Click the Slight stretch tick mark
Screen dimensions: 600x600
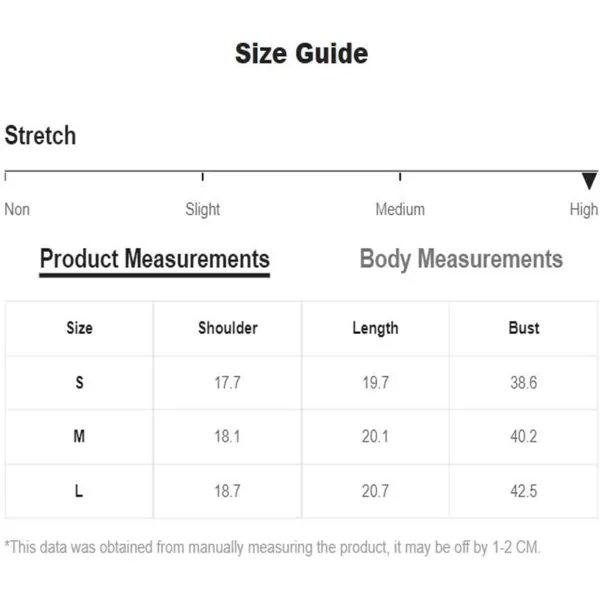(x=202, y=177)
